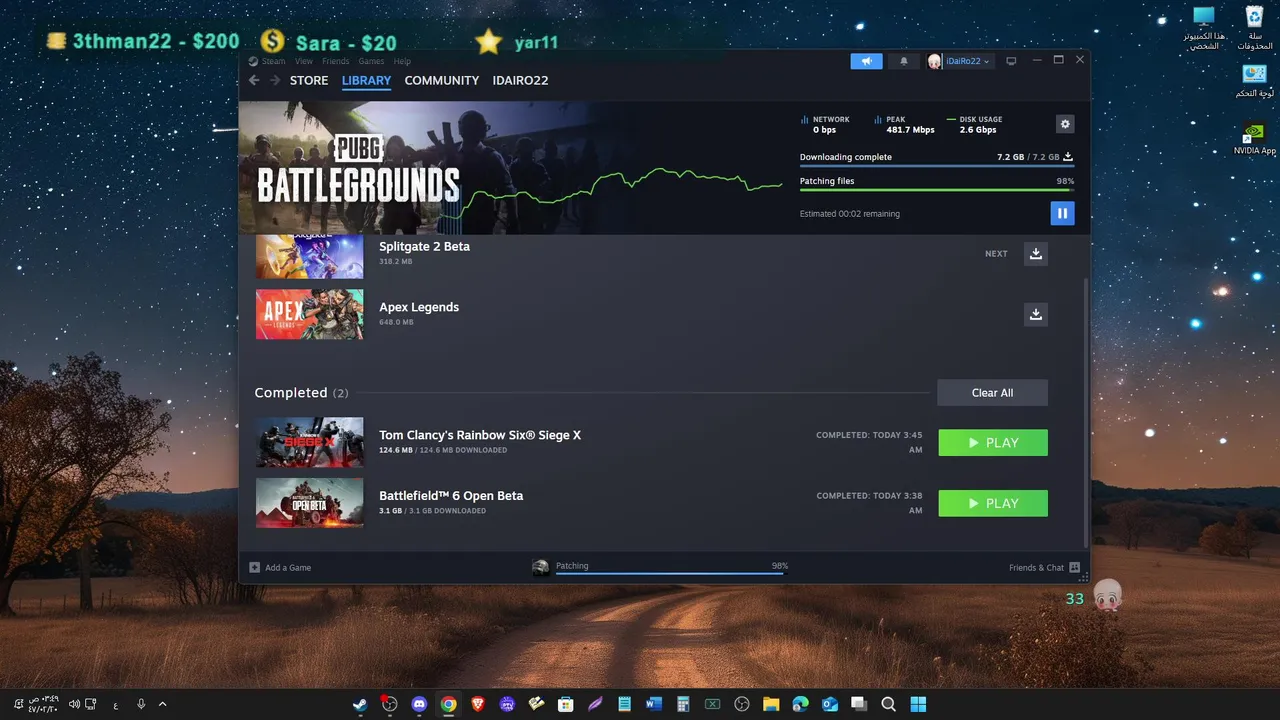The height and width of the screenshot is (720, 1280).
Task: Open Microsoft Edge from taskbar
Action: coord(800,704)
